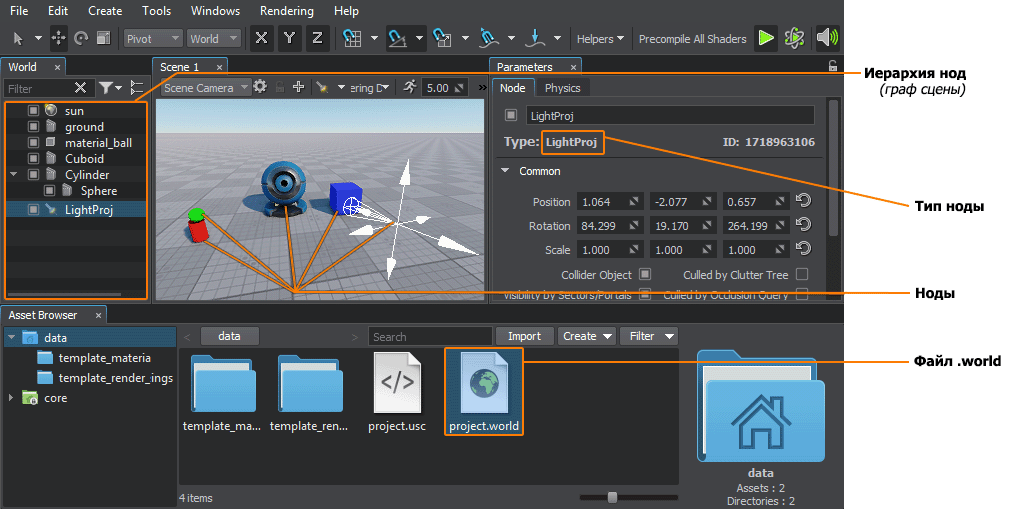Open the Pivot dropdown in toolbar
This screenshot has height=510, width=1014.
click(x=153, y=39)
